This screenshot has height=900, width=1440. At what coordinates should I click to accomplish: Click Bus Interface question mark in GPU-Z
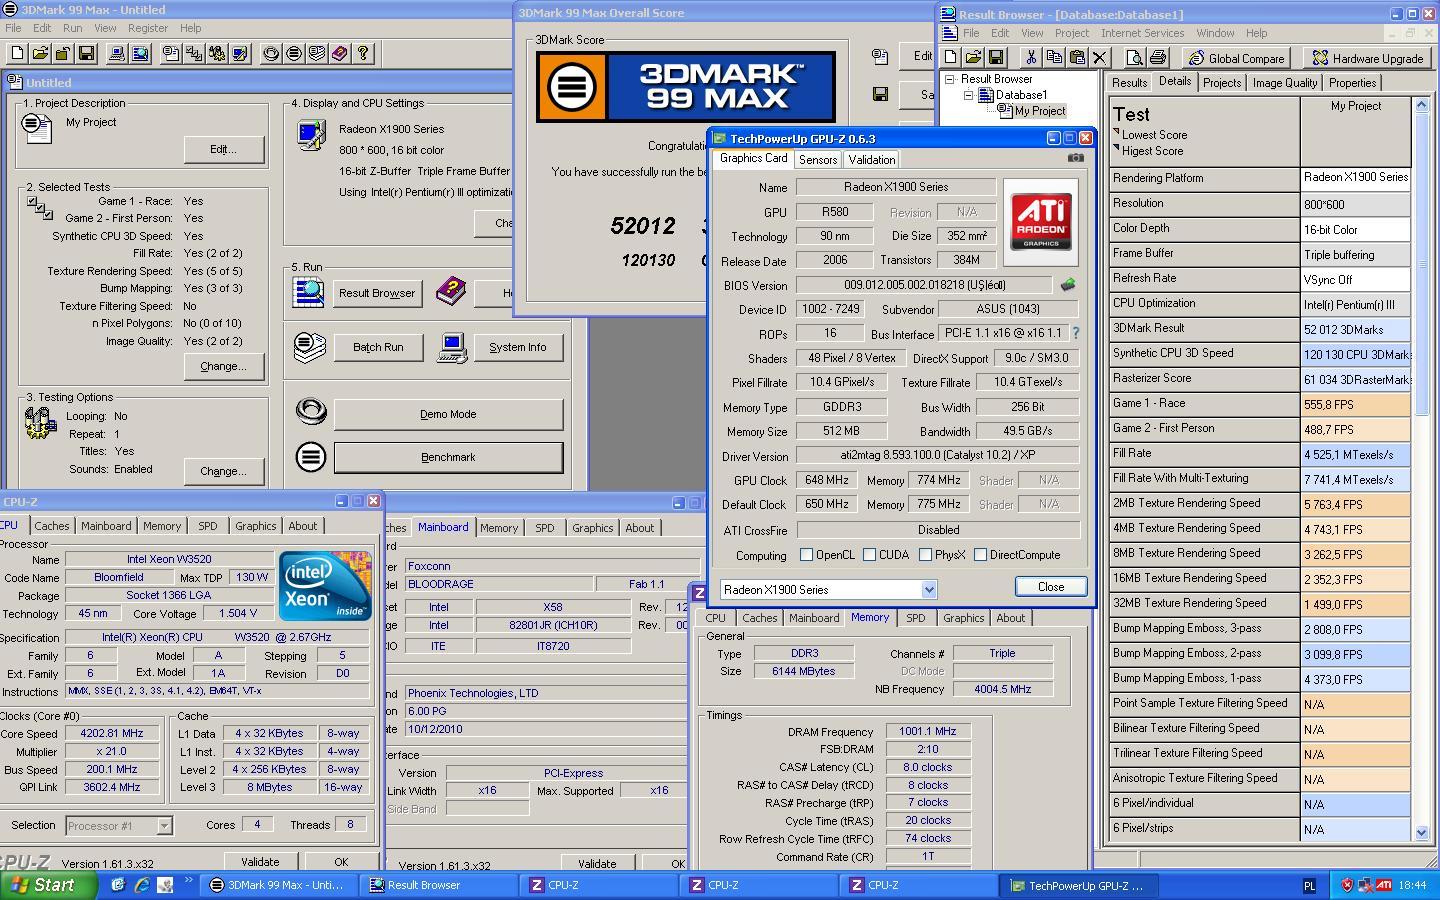point(1076,333)
